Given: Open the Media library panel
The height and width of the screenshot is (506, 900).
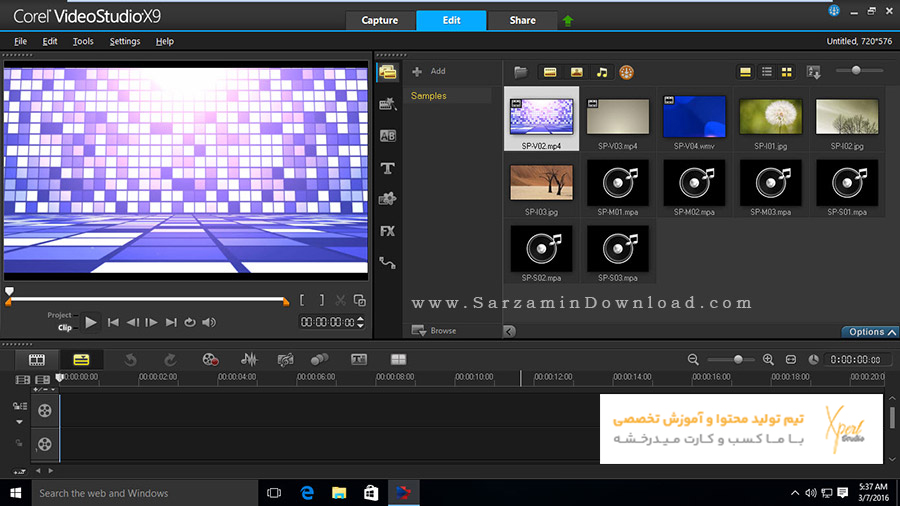Looking at the screenshot, I should point(388,72).
